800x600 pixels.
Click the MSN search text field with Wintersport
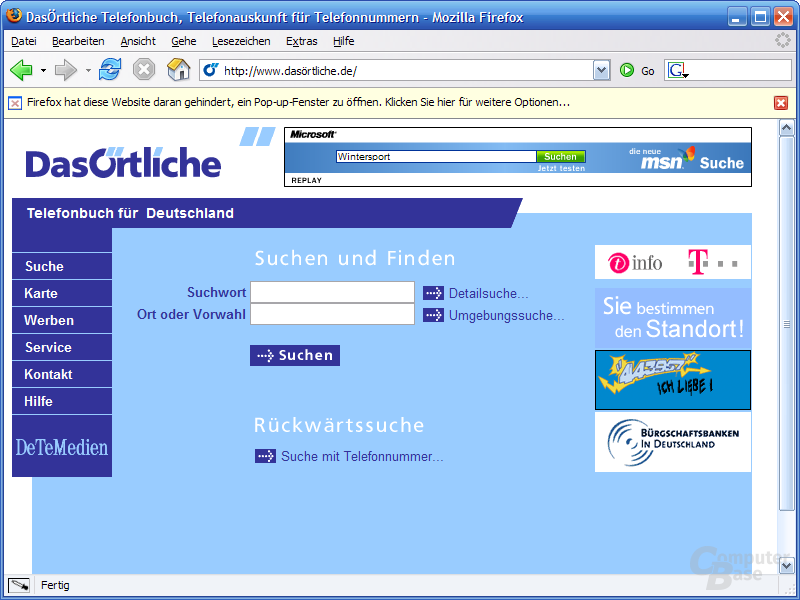click(x=436, y=157)
